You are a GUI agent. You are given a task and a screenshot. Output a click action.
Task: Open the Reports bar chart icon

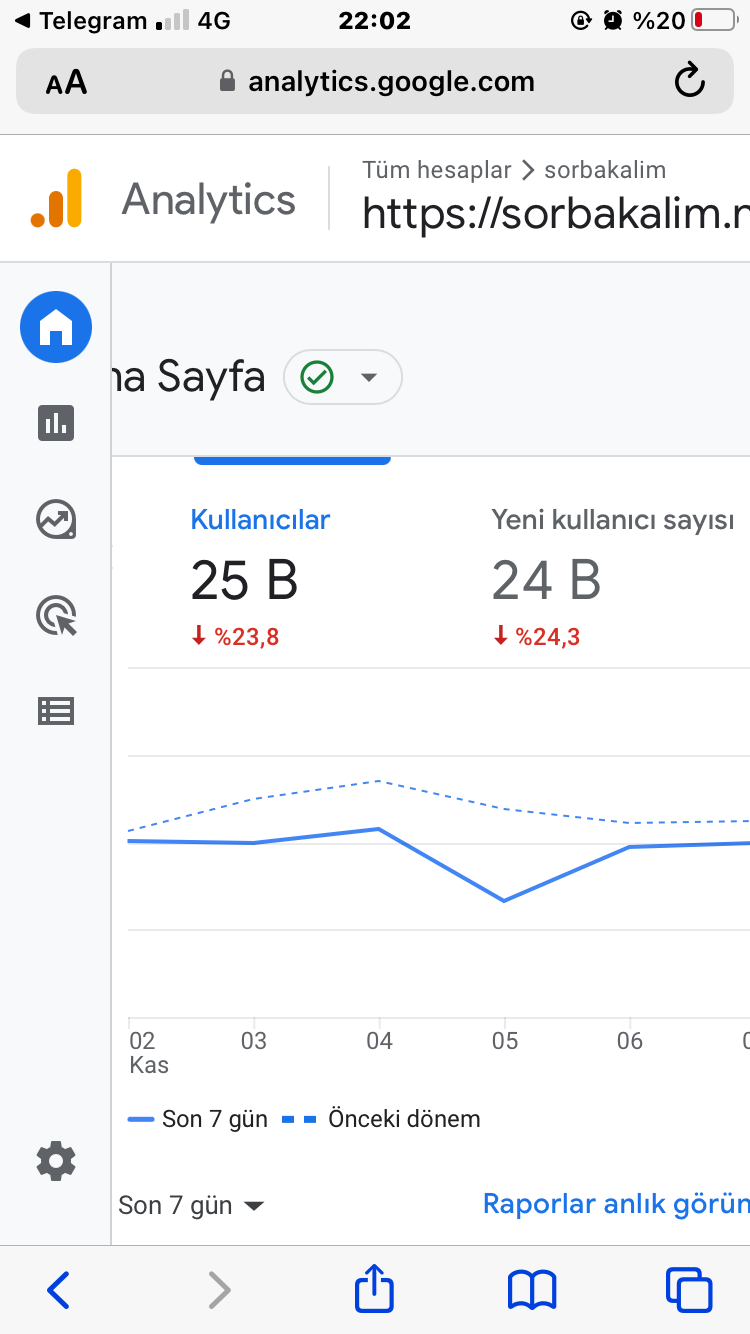[x=56, y=423]
